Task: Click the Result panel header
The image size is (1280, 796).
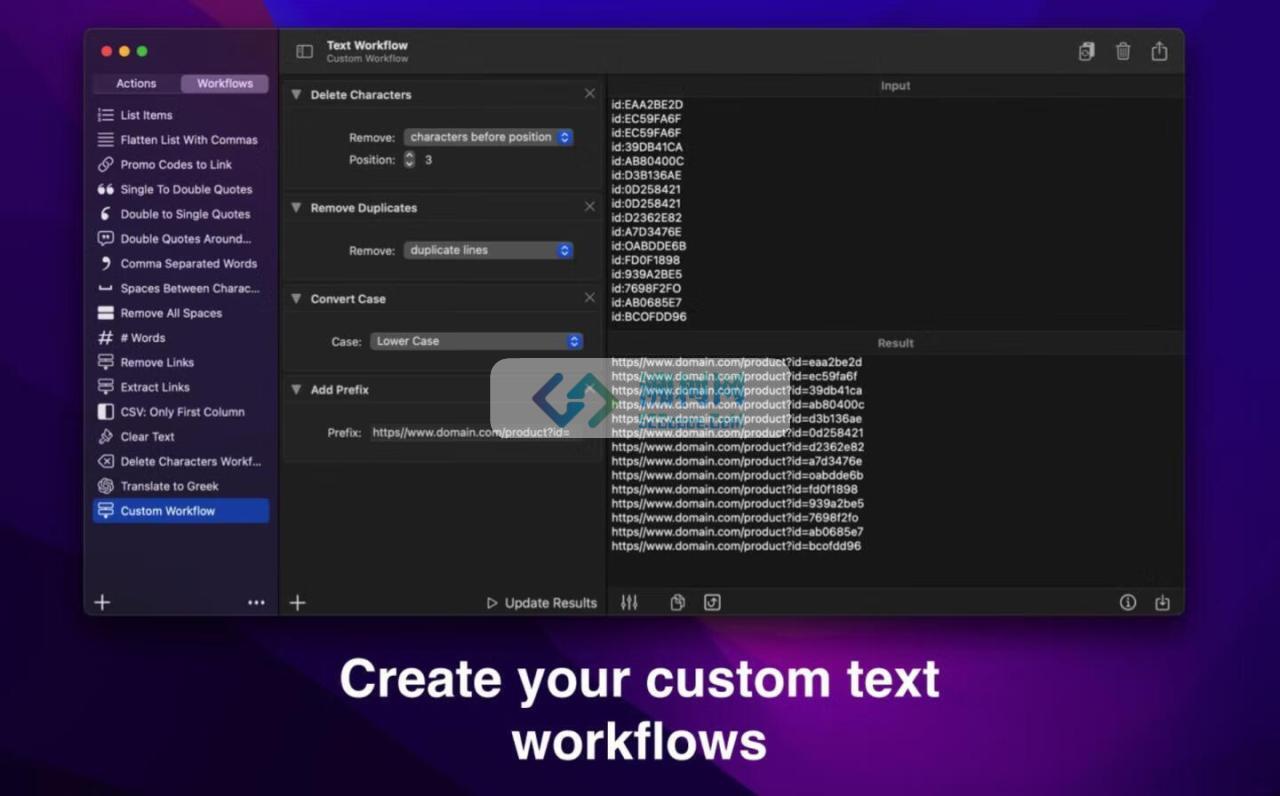Action: tap(895, 343)
